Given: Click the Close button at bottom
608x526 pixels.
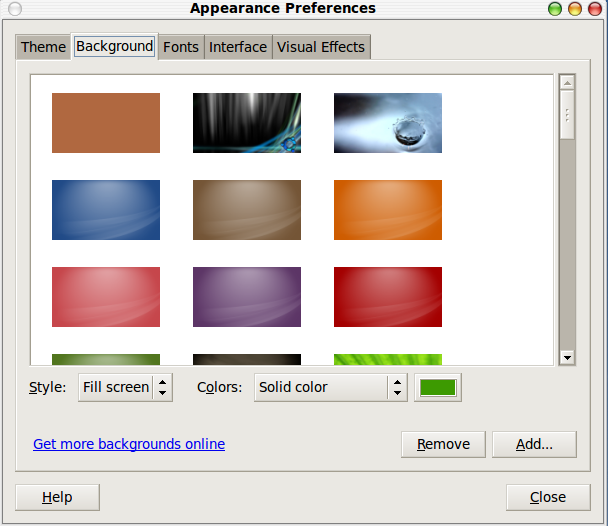Looking at the screenshot, I should pos(548,497).
